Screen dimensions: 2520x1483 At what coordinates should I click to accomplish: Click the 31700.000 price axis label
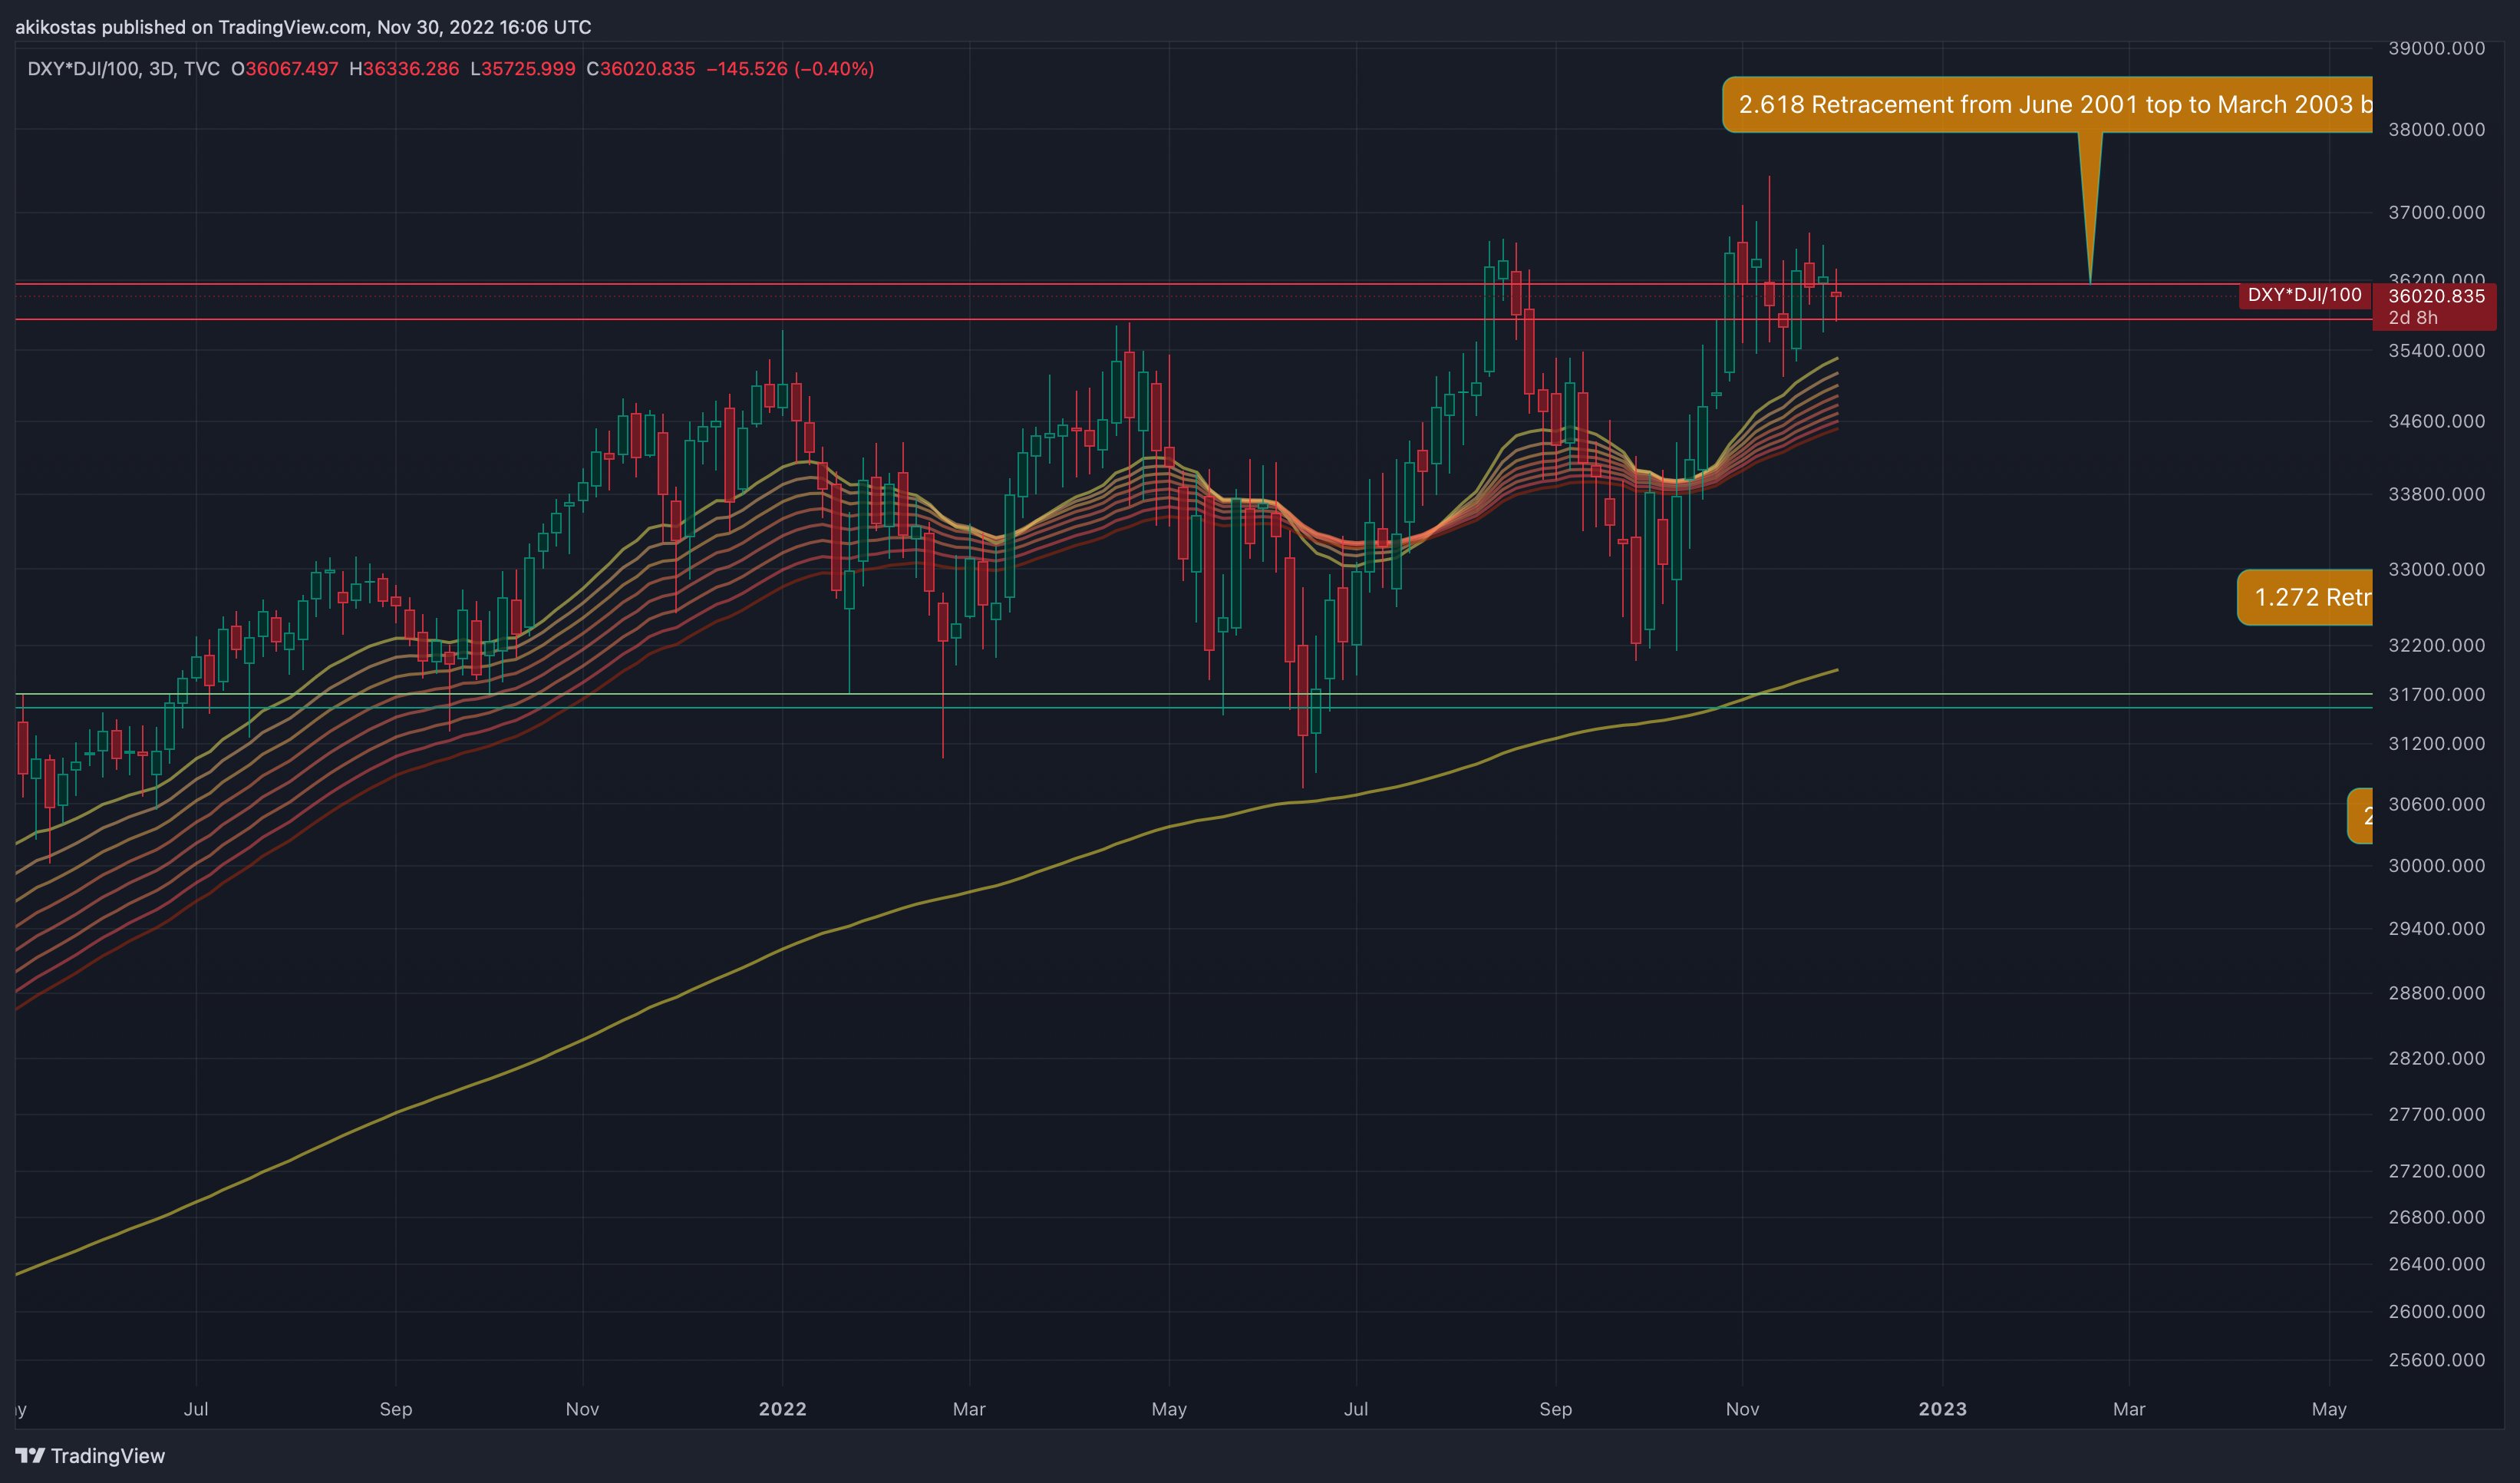coord(2436,694)
